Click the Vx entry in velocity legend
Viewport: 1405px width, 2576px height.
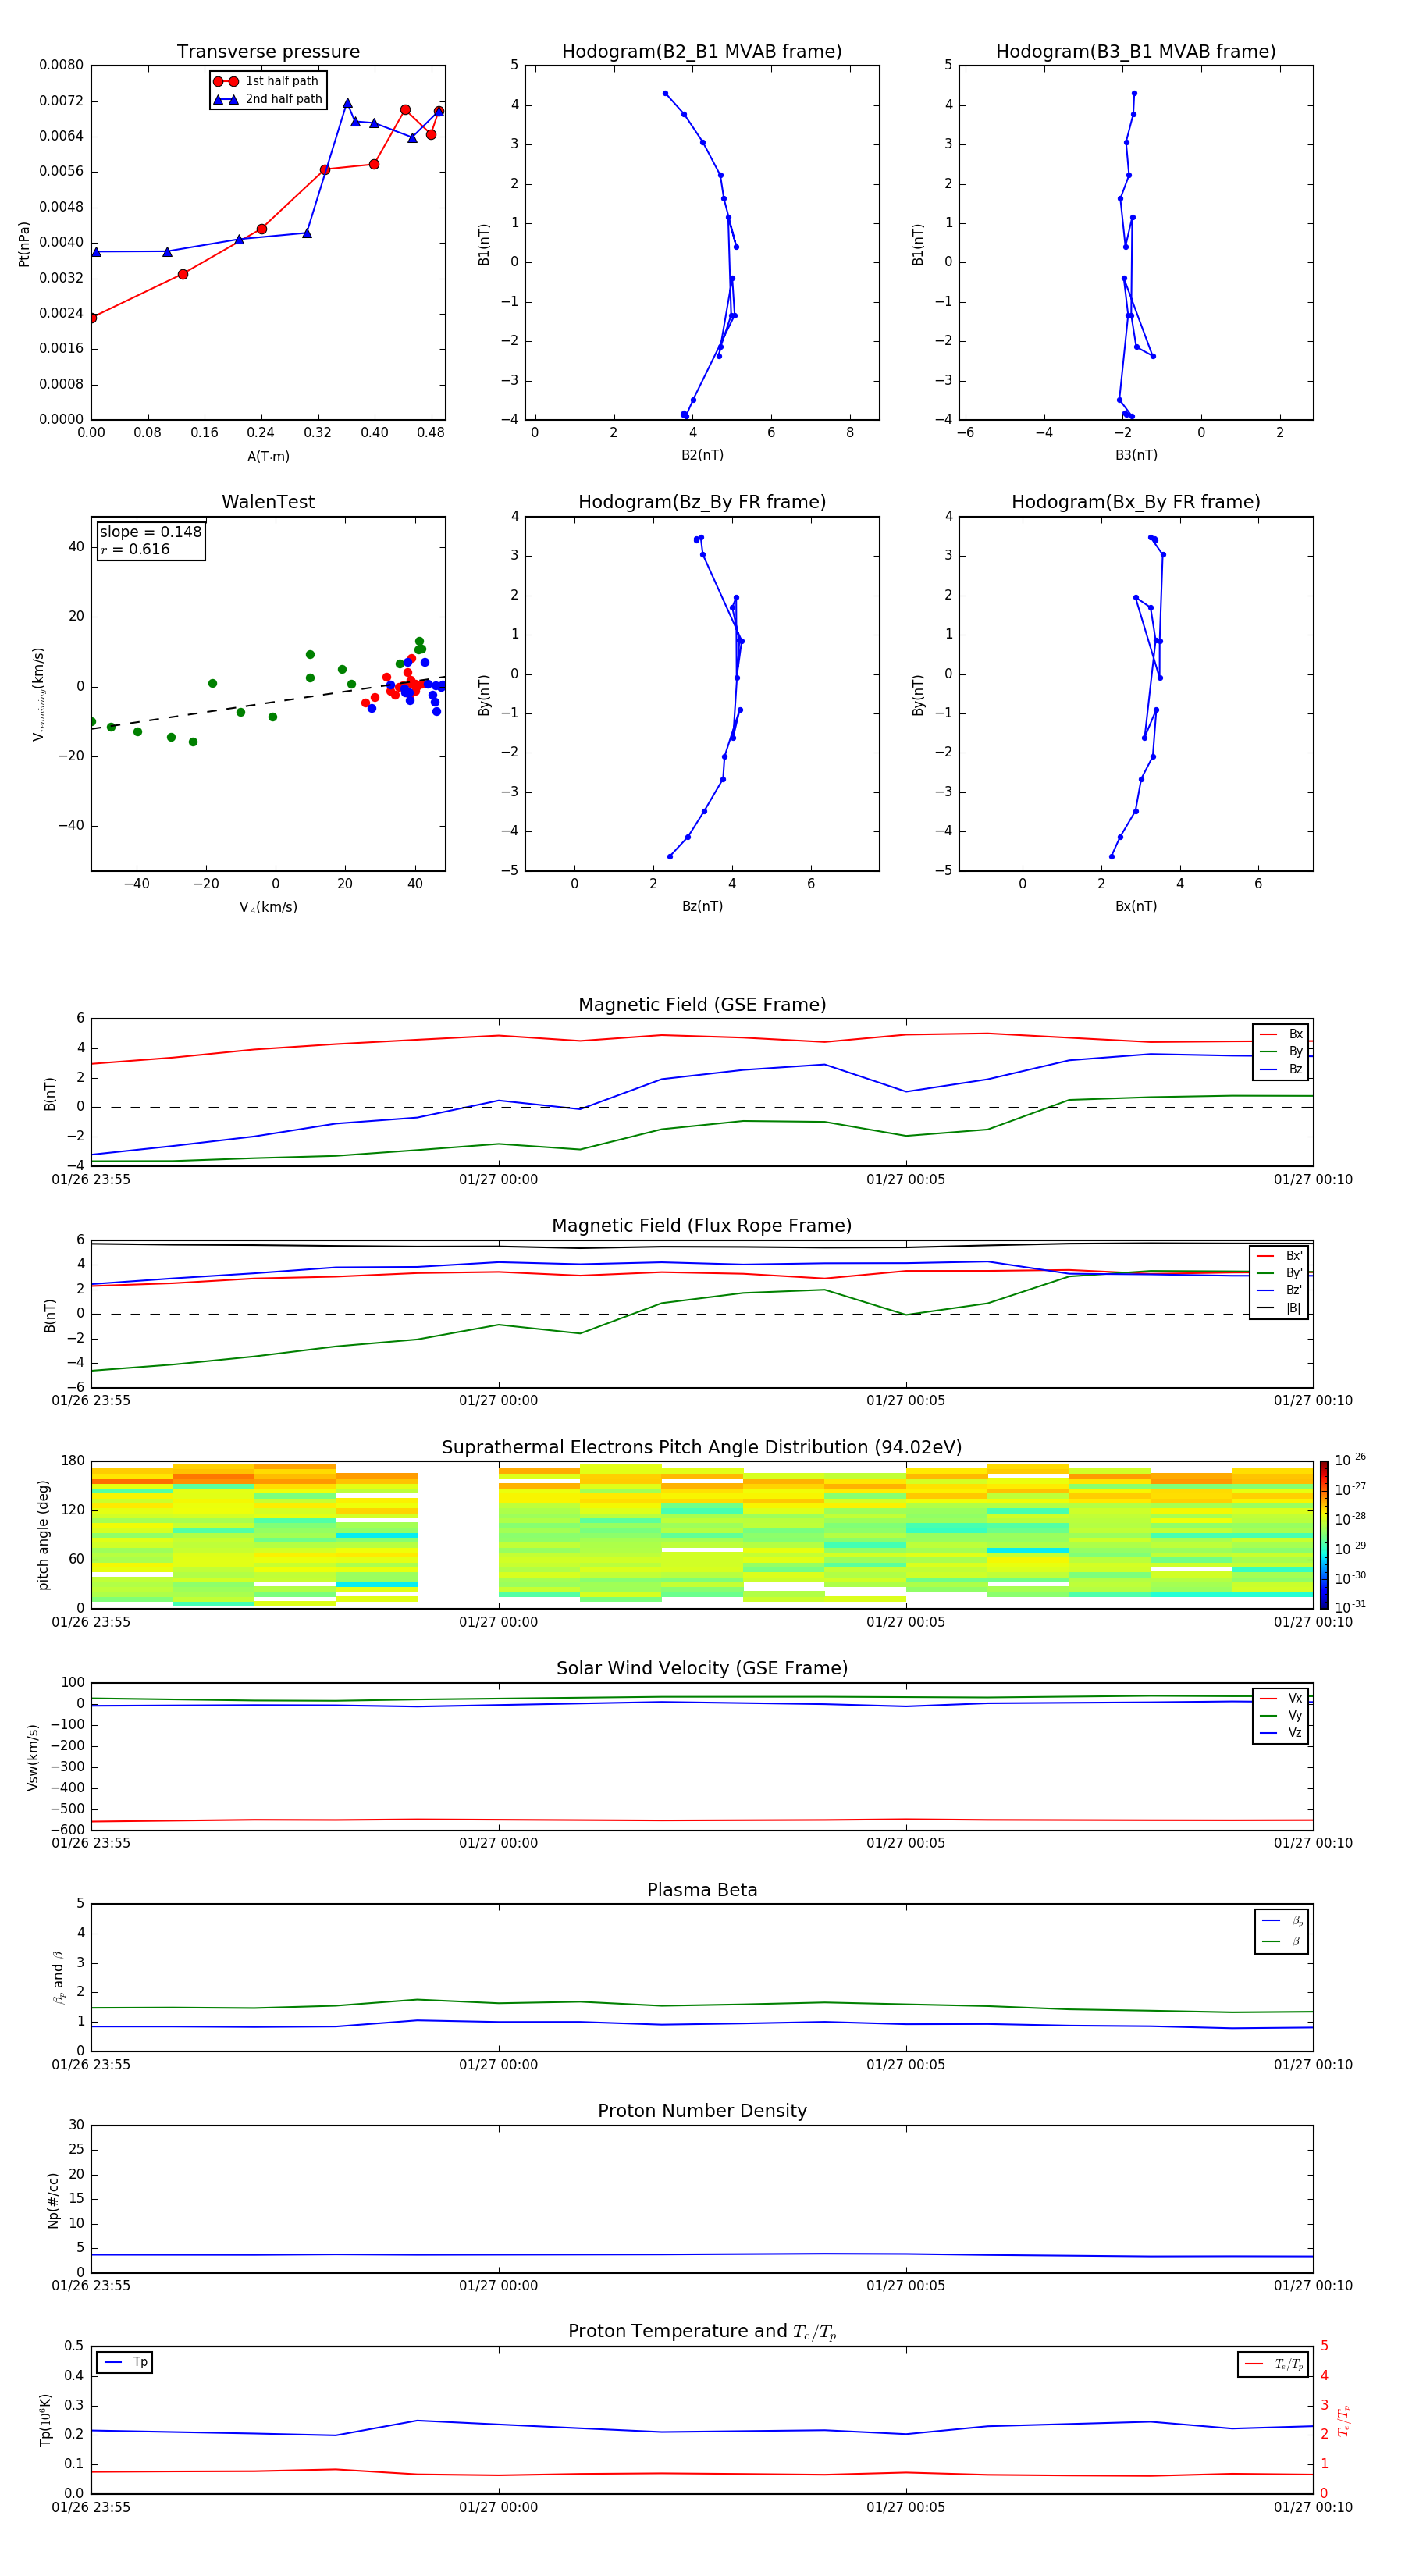[x=1281, y=1699]
